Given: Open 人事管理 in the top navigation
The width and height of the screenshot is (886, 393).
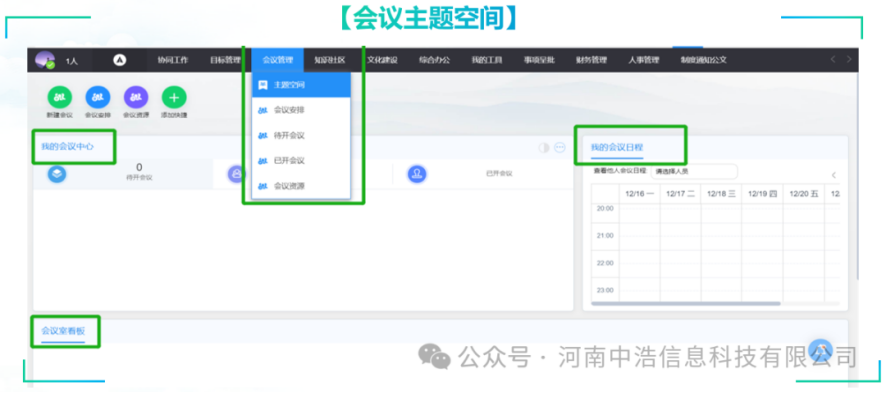Looking at the screenshot, I should click(644, 60).
